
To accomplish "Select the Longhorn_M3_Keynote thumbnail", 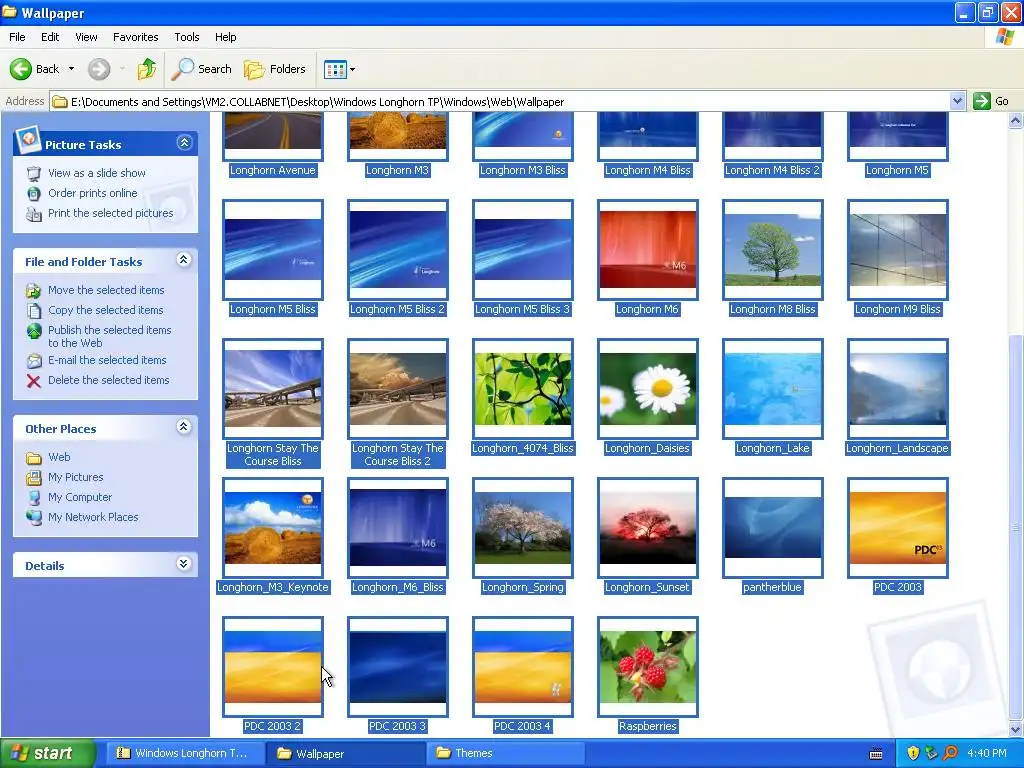I will tap(273, 528).
